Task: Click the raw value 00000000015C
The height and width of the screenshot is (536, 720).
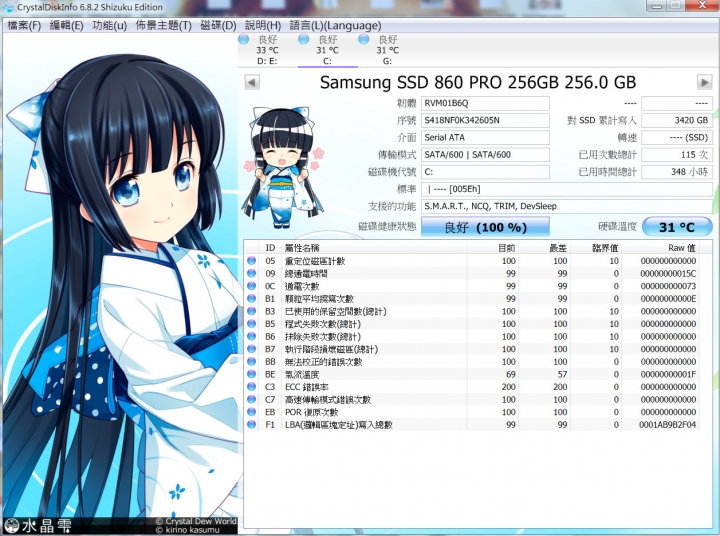Action: 668,273
